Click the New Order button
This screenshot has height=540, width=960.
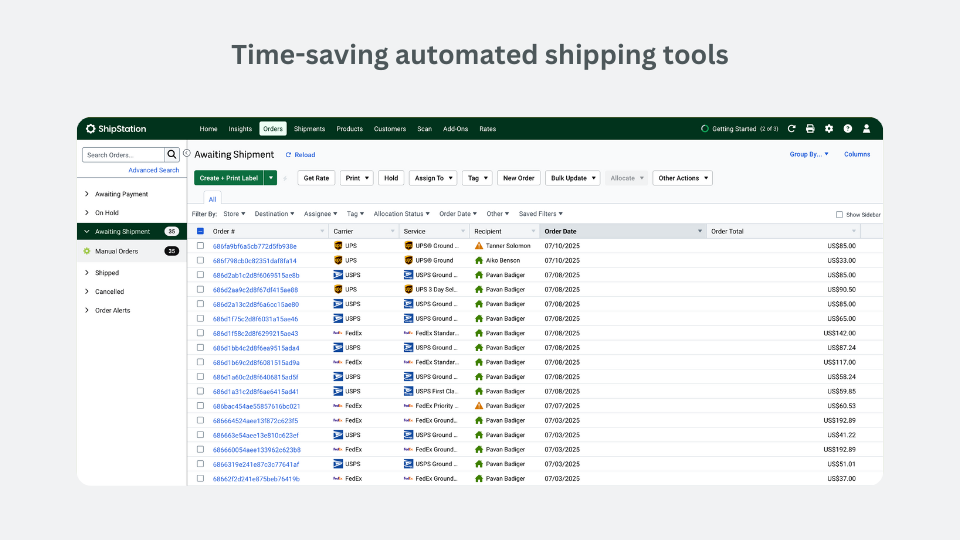519,178
